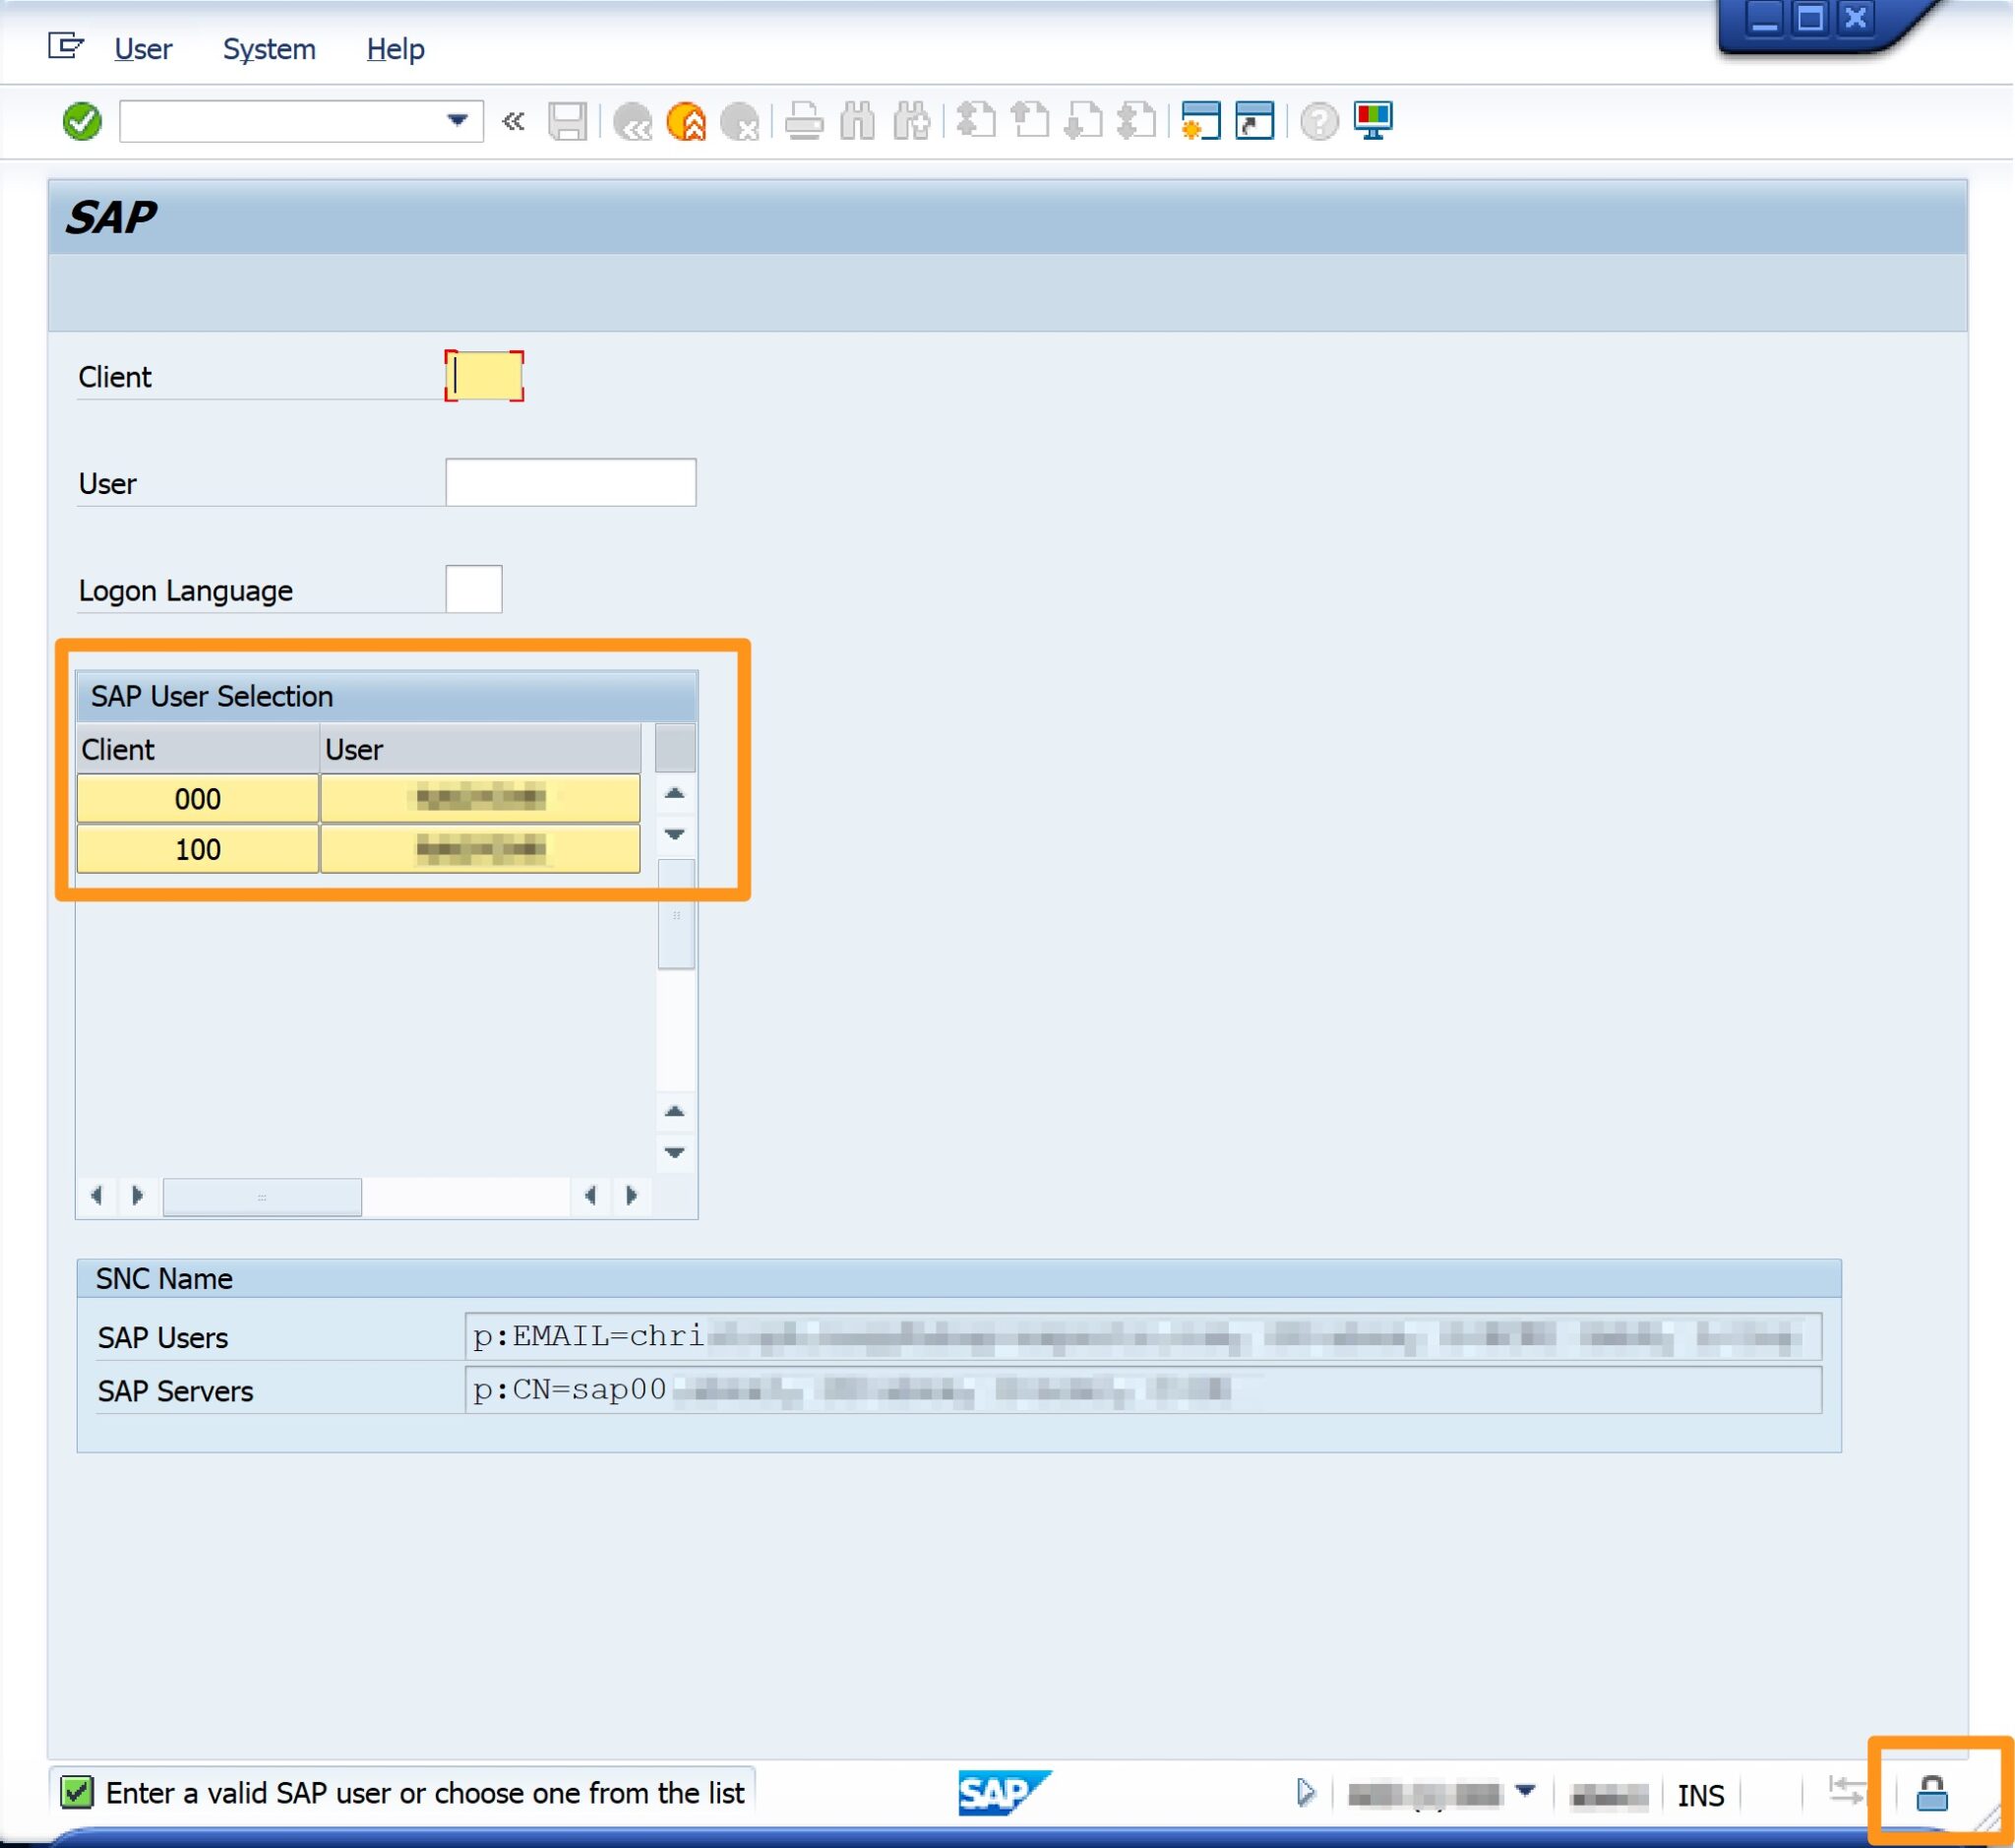Click the Save icon in the toolbar
The image size is (2015, 1848).
[x=570, y=122]
